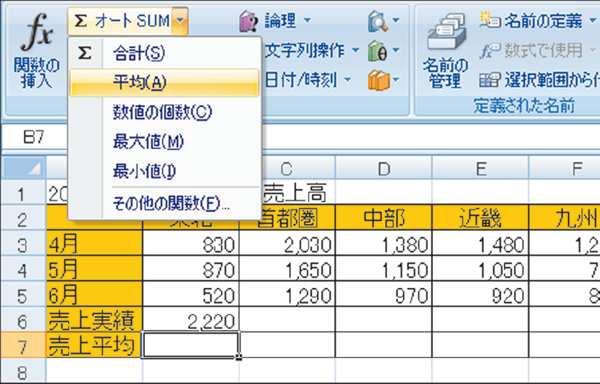
Task: Click the selected empty cell B7
Action: coord(191,345)
